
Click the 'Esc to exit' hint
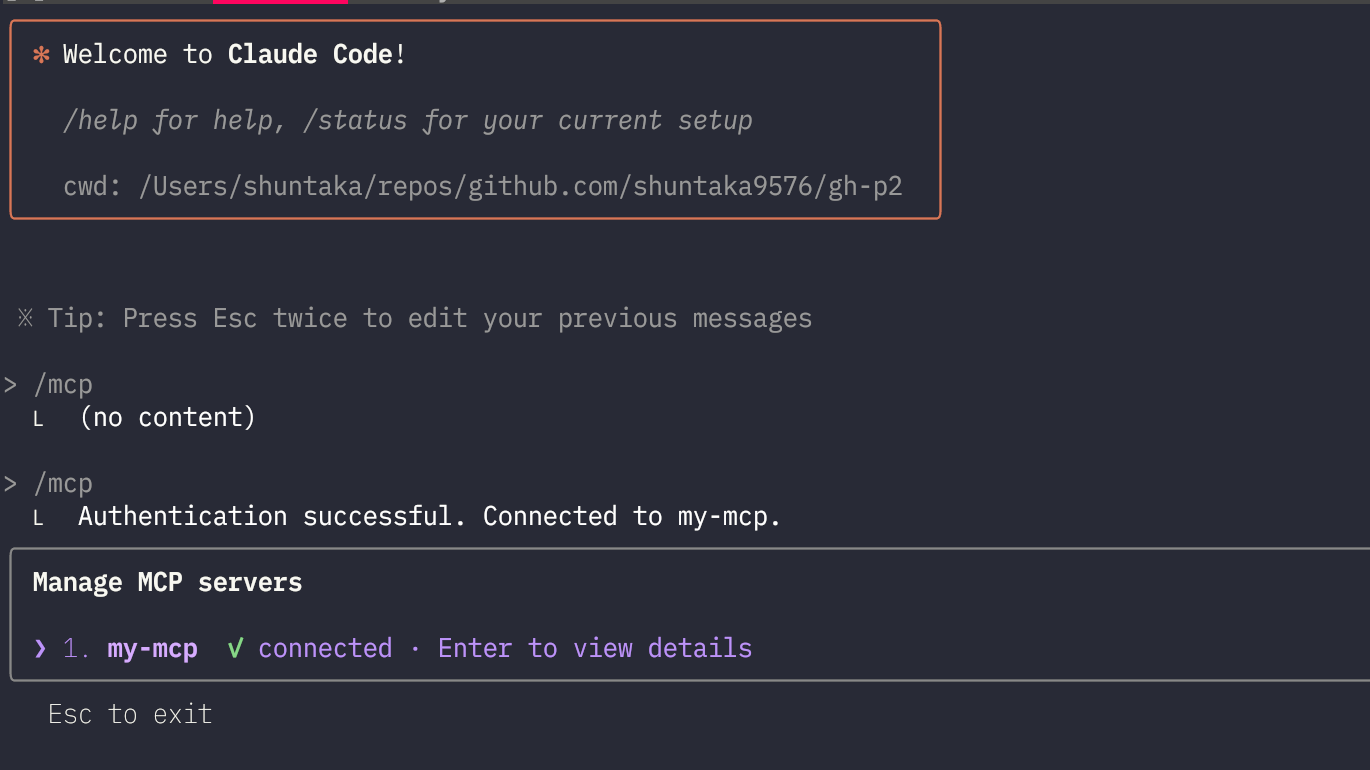130,714
